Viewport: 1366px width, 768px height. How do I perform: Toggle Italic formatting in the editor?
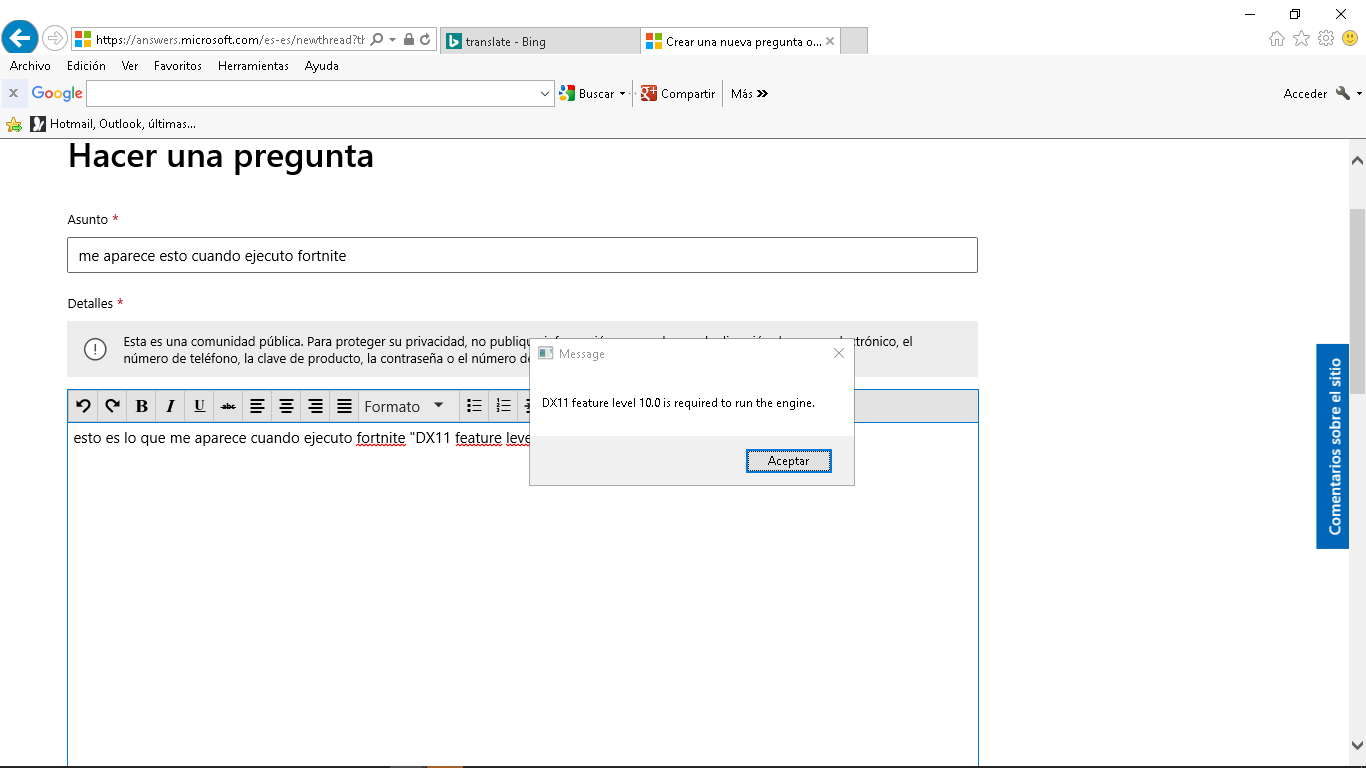pos(170,406)
